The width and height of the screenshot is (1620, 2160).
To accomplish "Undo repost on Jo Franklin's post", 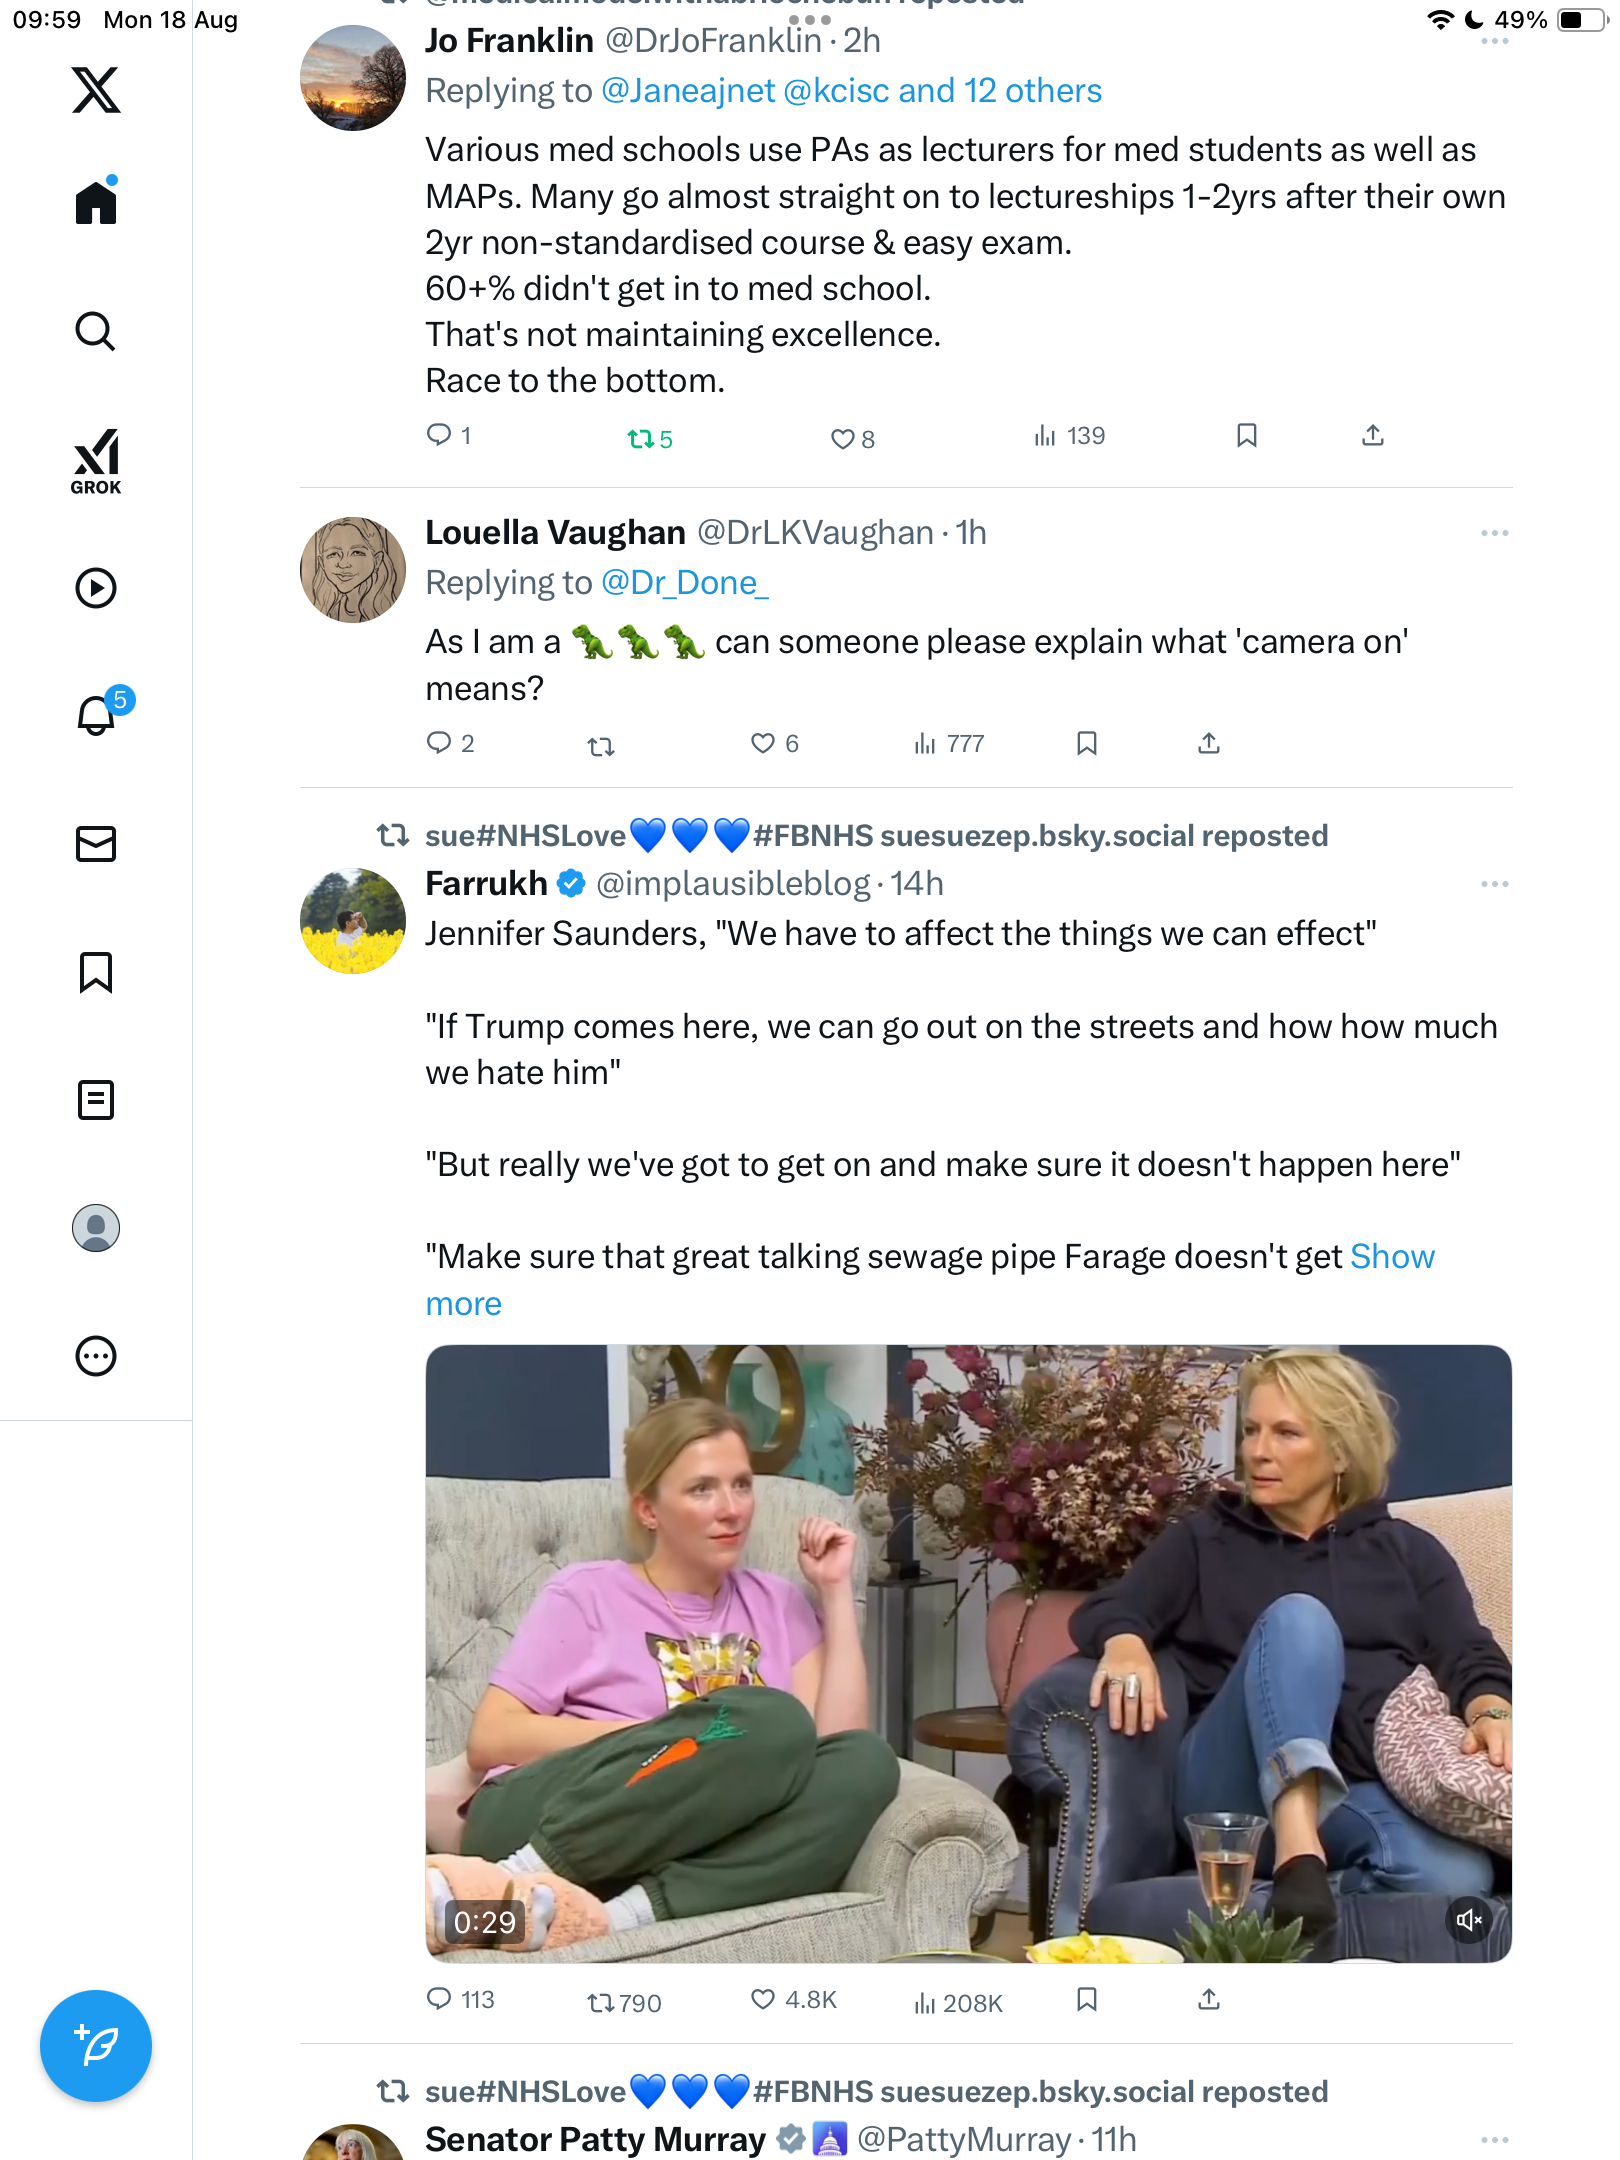I will point(640,438).
